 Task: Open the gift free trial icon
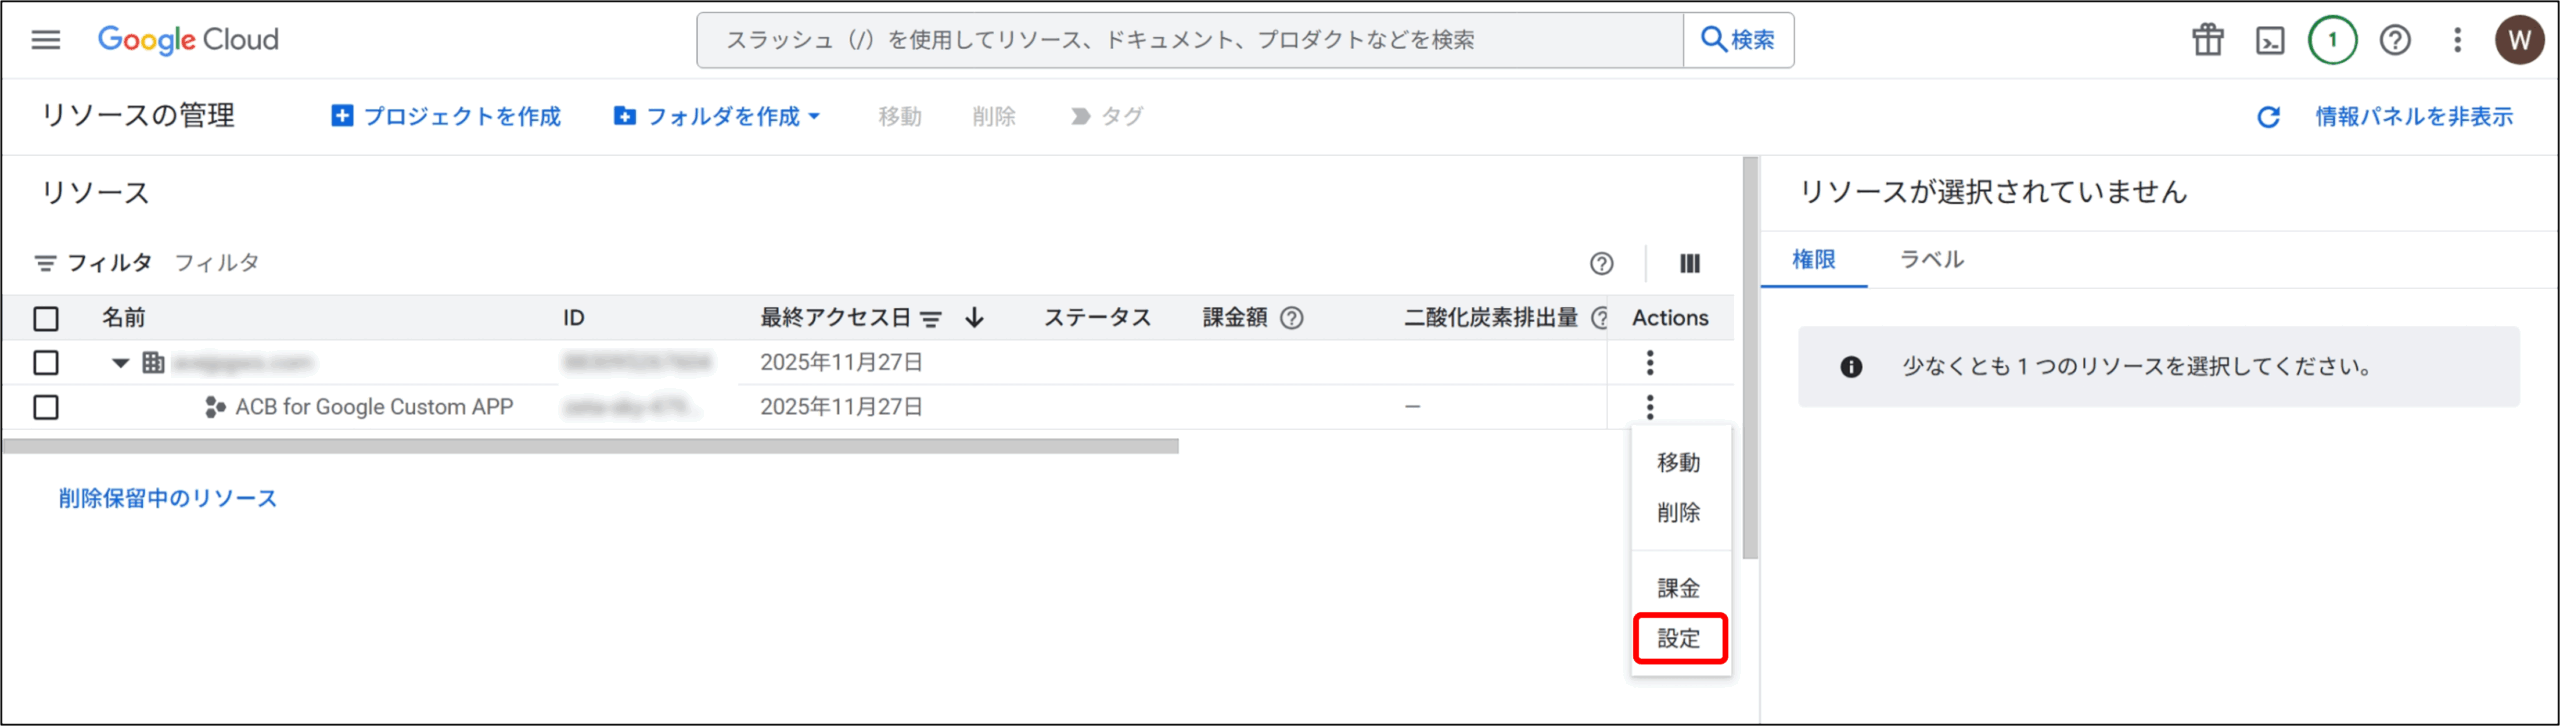(2207, 40)
